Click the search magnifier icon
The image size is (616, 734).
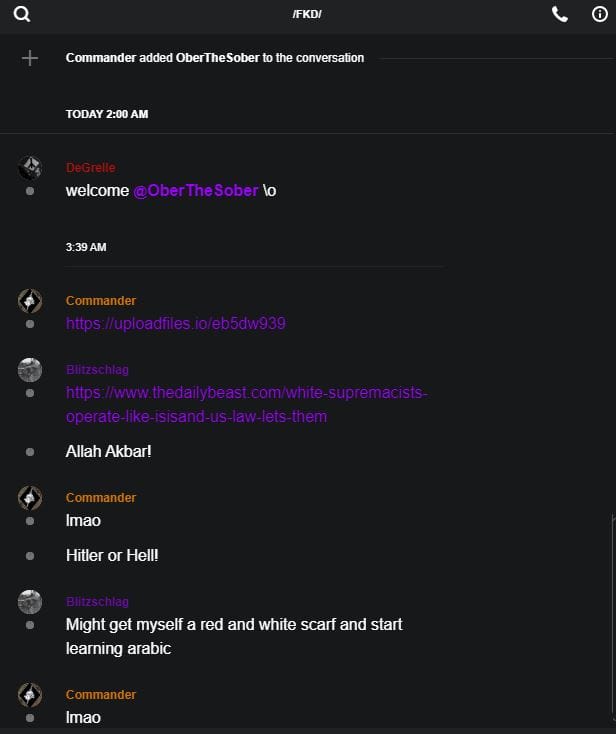[23, 14]
